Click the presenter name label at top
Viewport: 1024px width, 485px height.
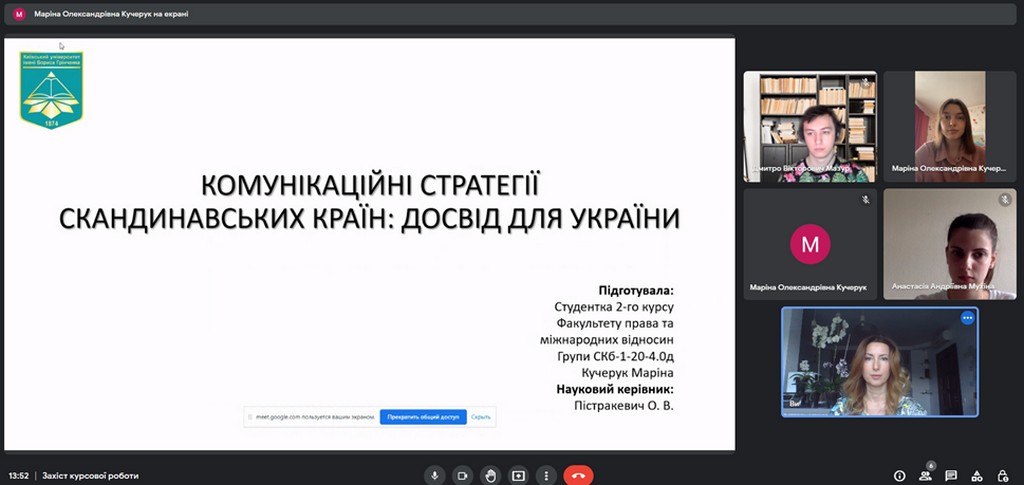(110, 14)
